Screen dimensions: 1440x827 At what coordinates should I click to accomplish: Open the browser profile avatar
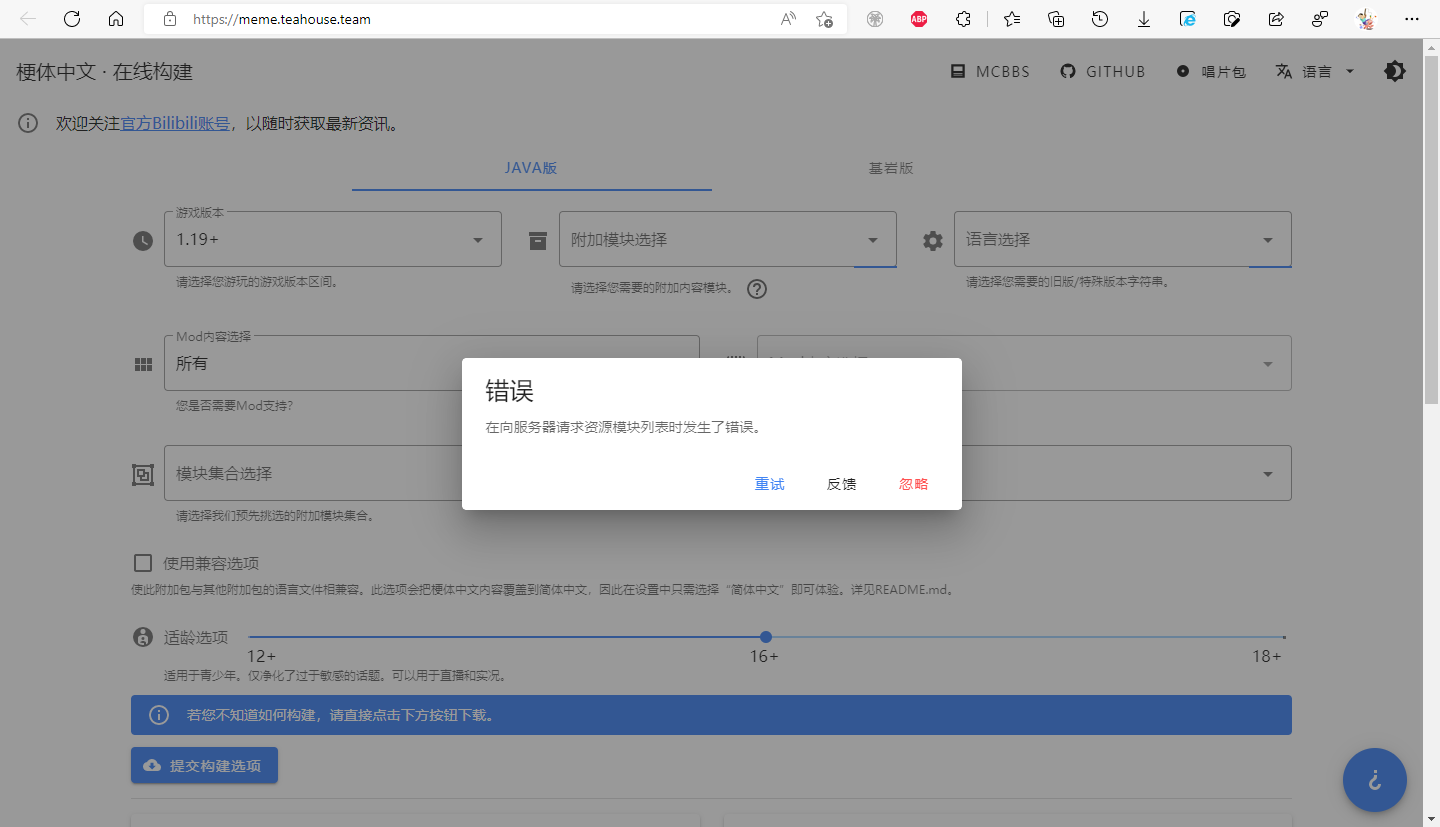1366,19
